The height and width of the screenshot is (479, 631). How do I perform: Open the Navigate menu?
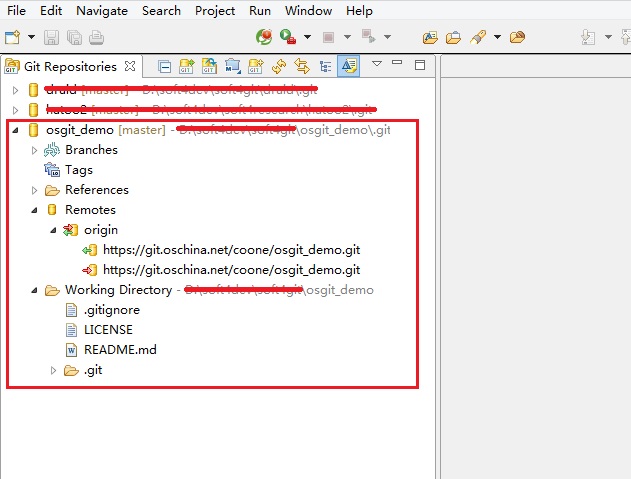[102, 11]
